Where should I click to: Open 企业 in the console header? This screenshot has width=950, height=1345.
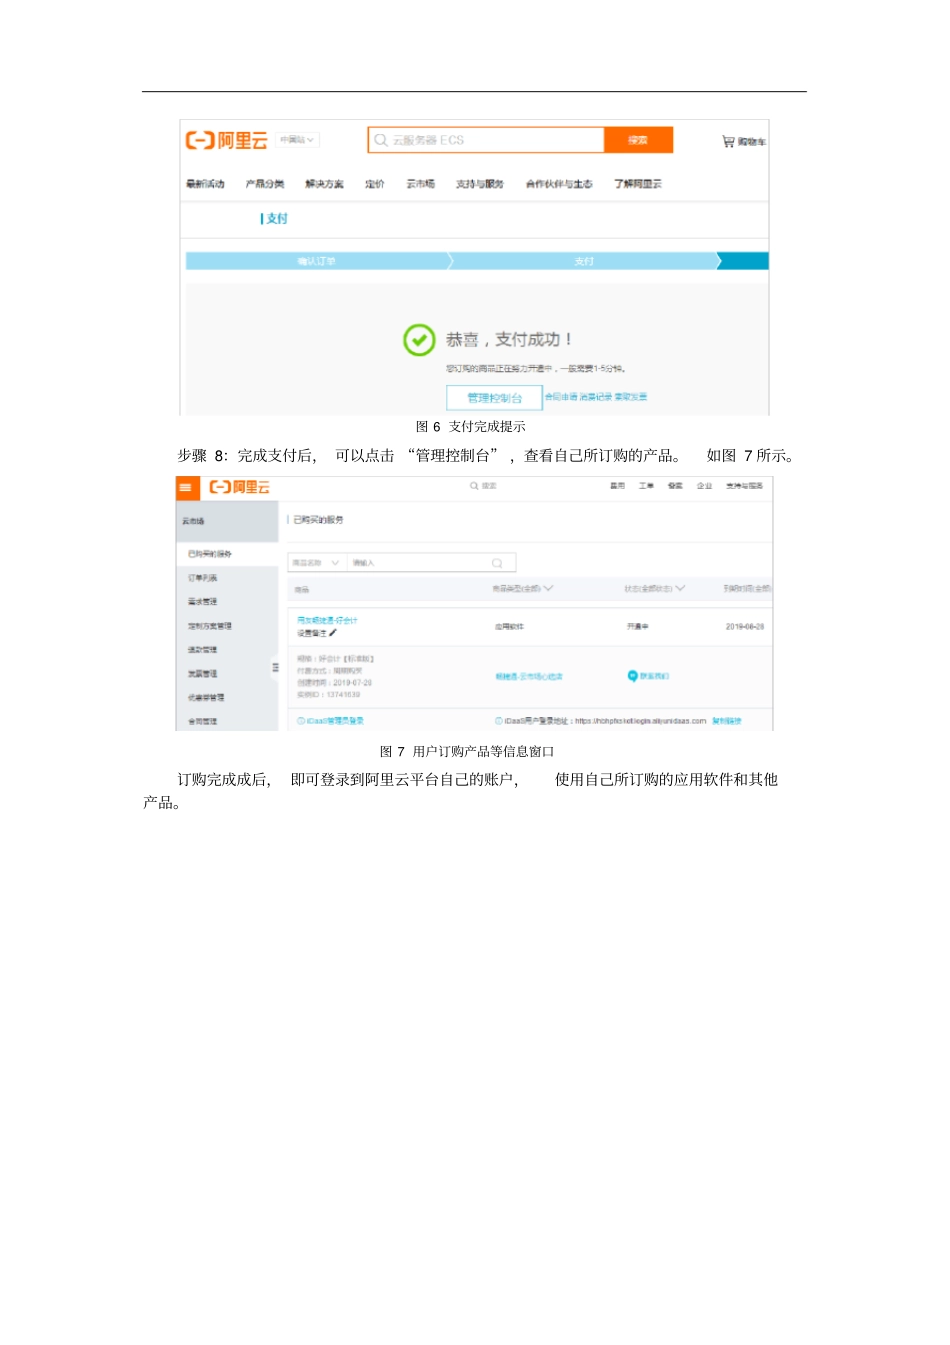coord(704,486)
